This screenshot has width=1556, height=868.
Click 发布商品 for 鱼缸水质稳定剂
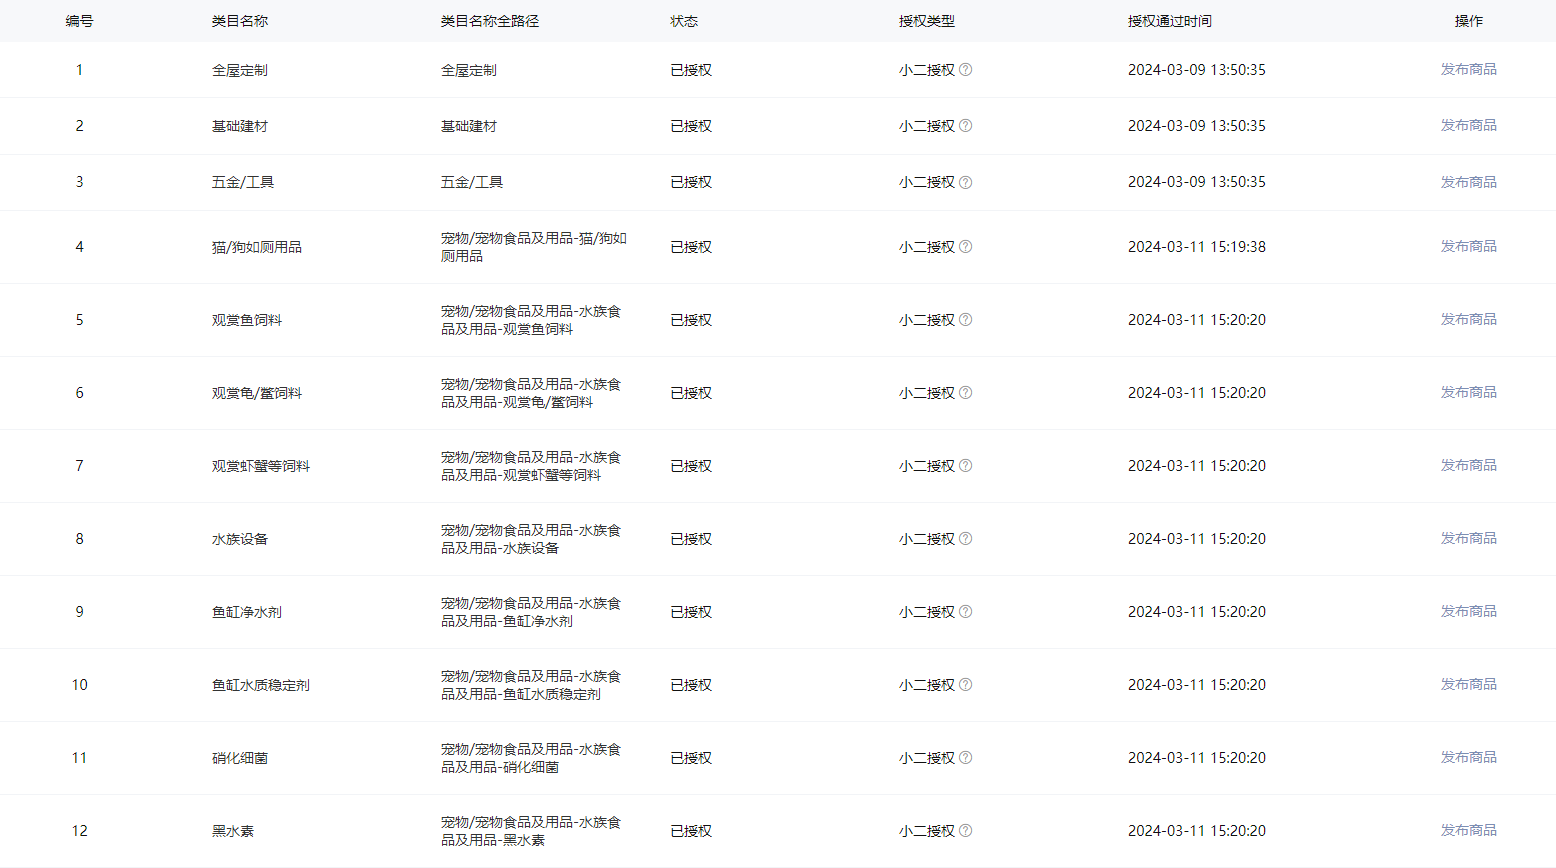click(x=1468, y=684)
